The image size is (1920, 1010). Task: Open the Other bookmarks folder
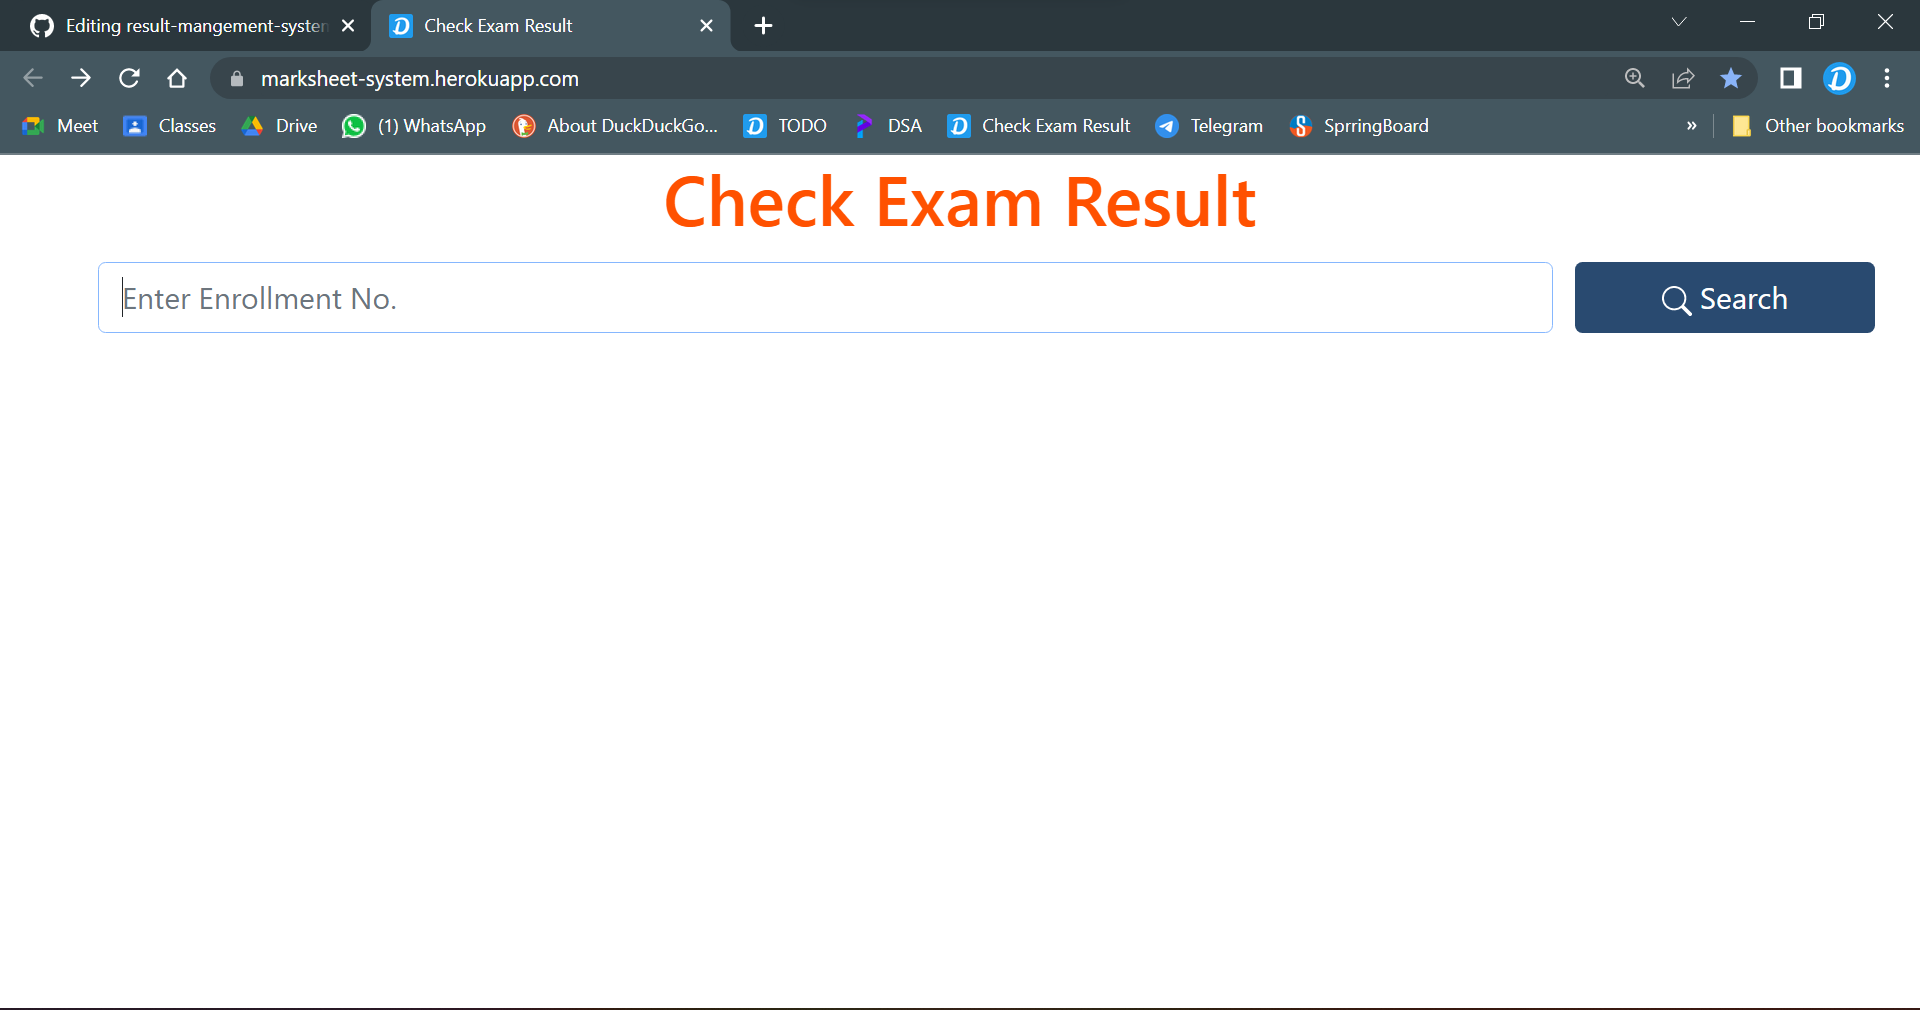[1817, 126]
